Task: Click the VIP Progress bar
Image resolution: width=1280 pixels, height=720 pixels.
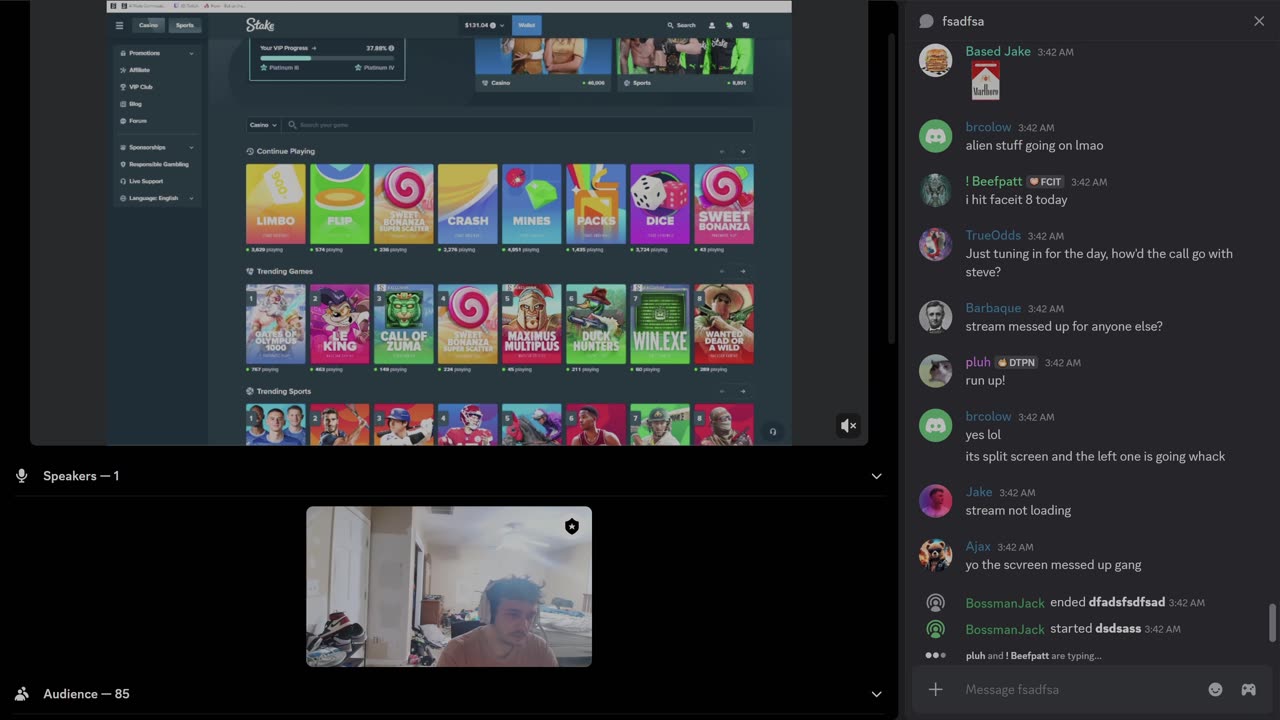Action: (327, 58)
